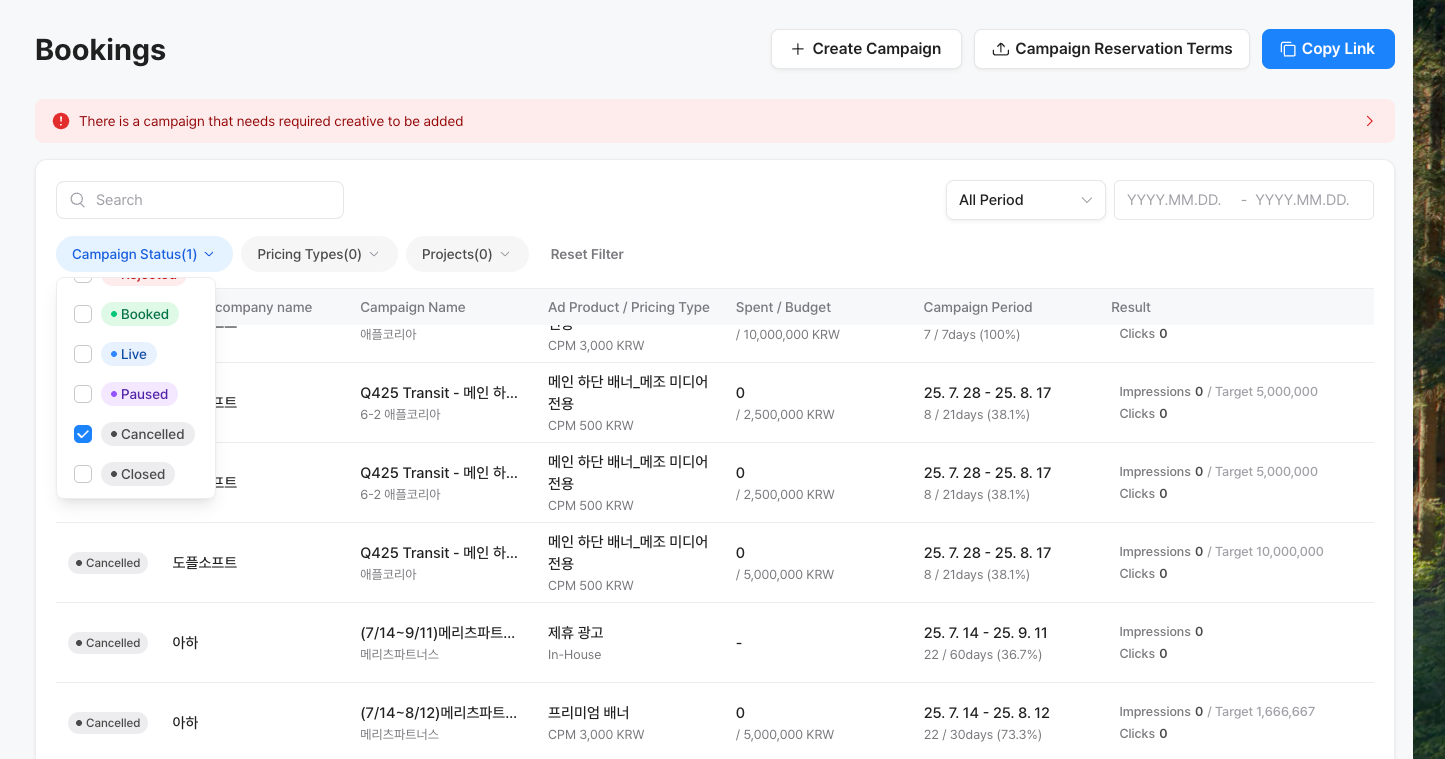Click the Campaign Reservation Terms button
This screenshot has height=759, width=1445.
tap(1111, 49)
